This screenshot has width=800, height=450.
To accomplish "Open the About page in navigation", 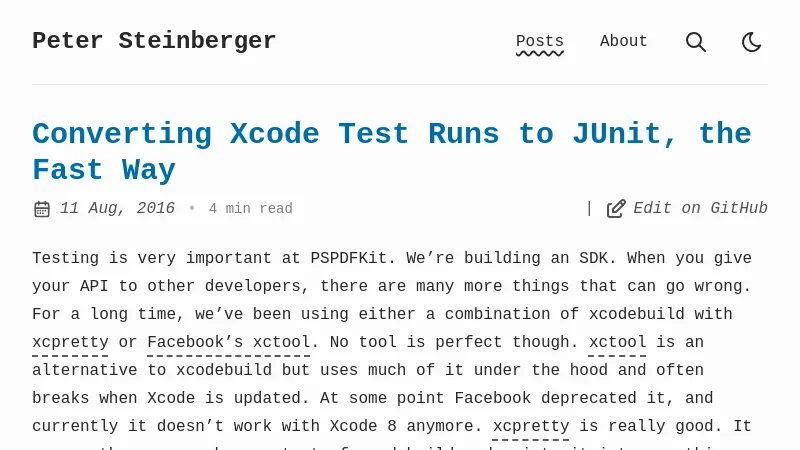I will [623, 42].
